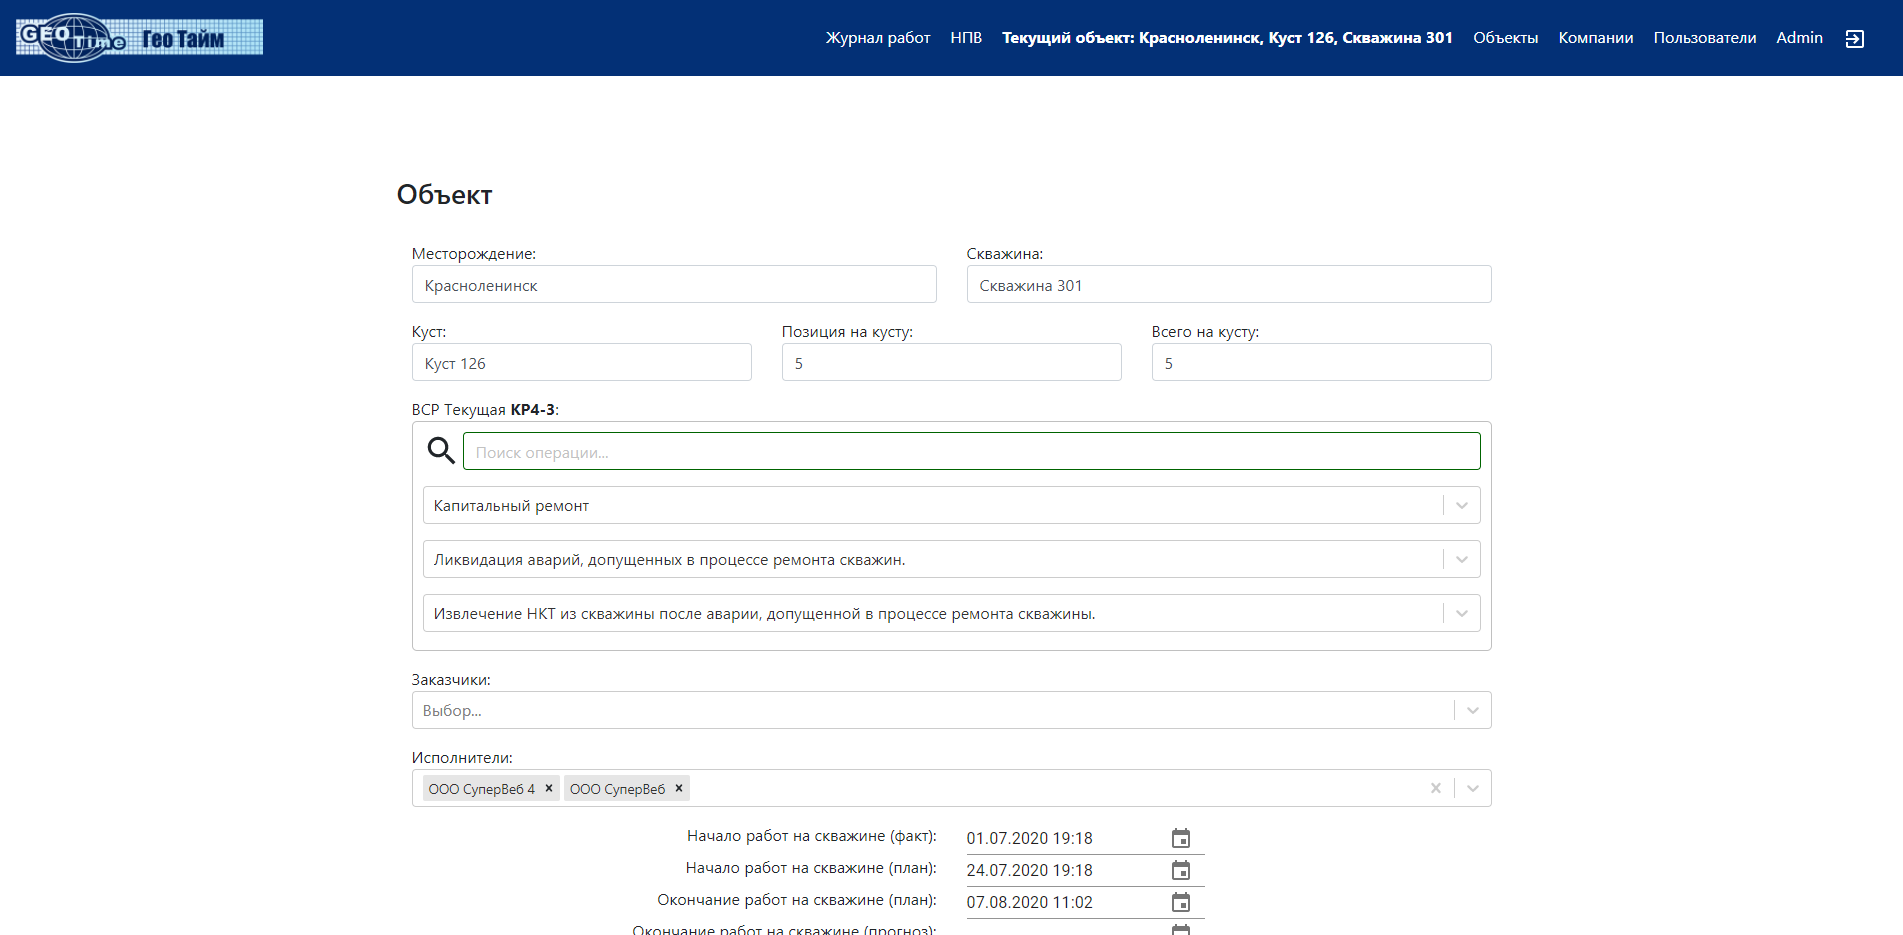This screenshot has height=935, width=1903.
Task: Focus the Позиция на кусту field
Action: click(952, 362)
